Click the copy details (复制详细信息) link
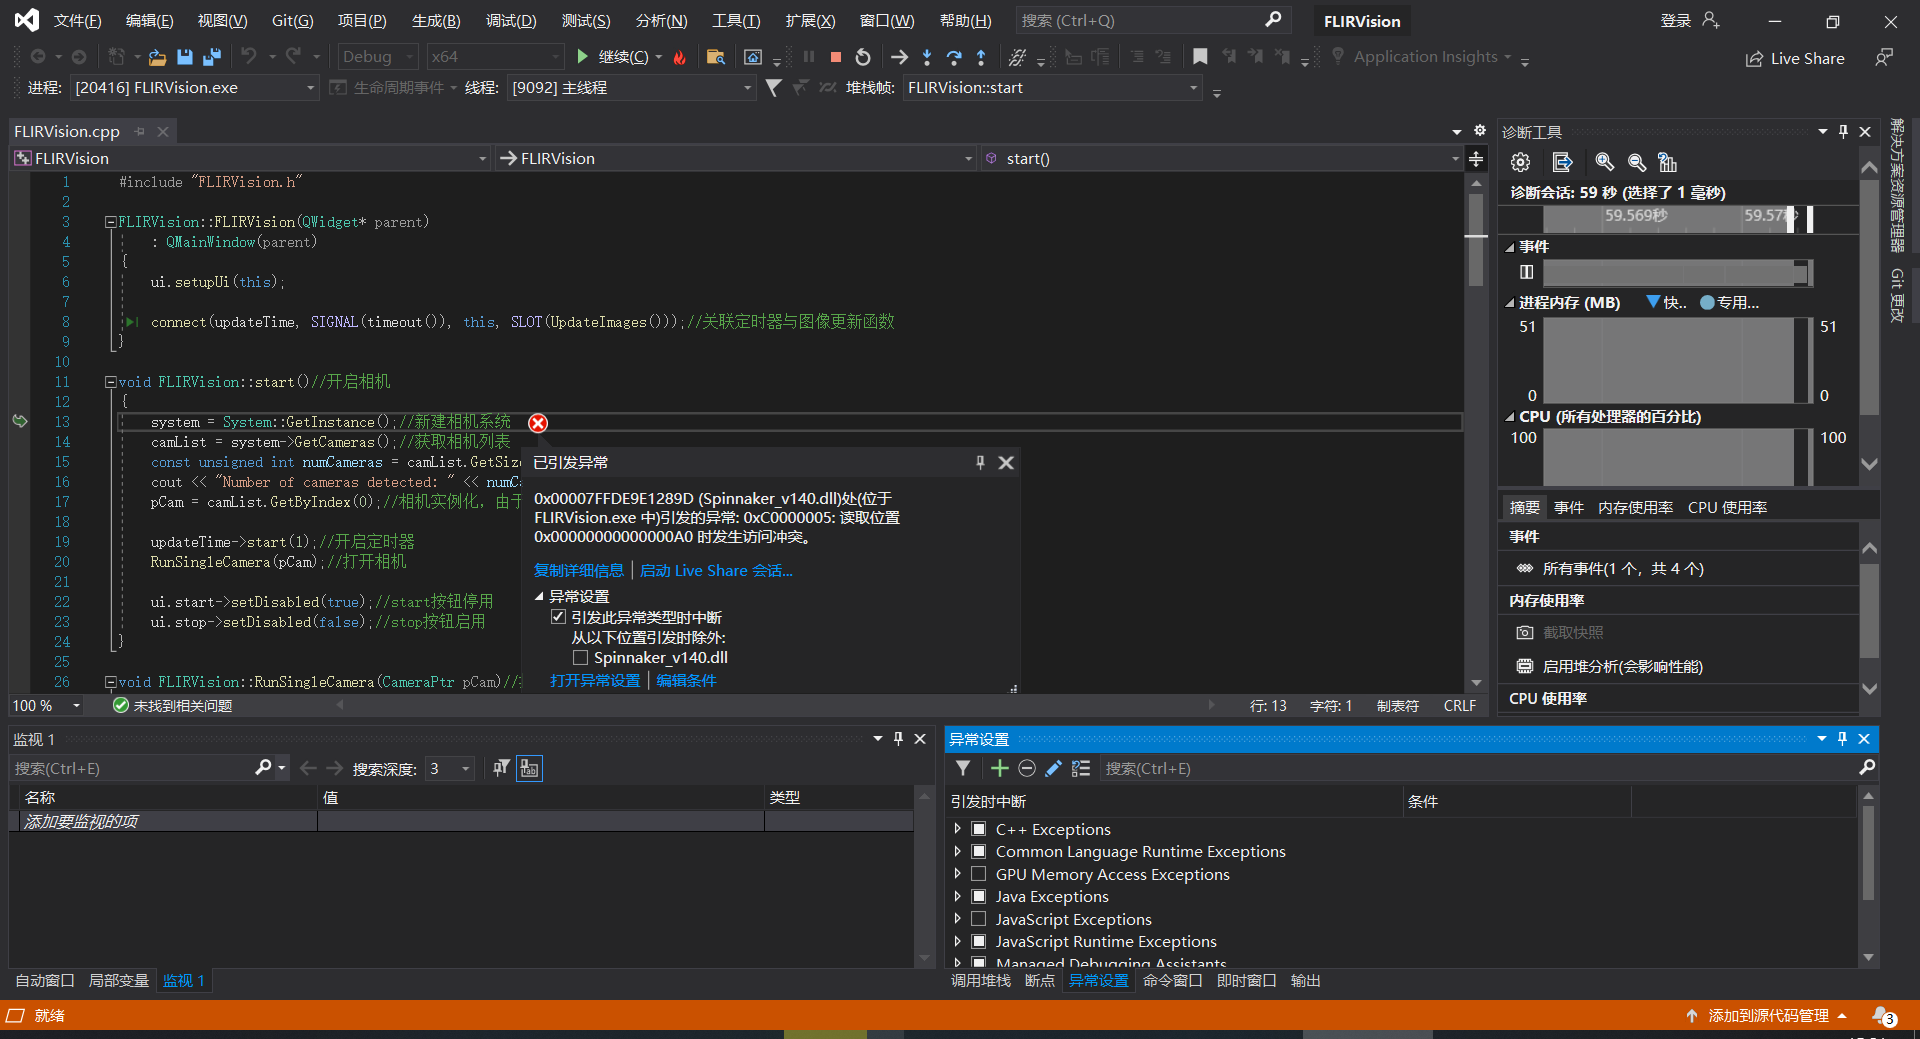 578,571
